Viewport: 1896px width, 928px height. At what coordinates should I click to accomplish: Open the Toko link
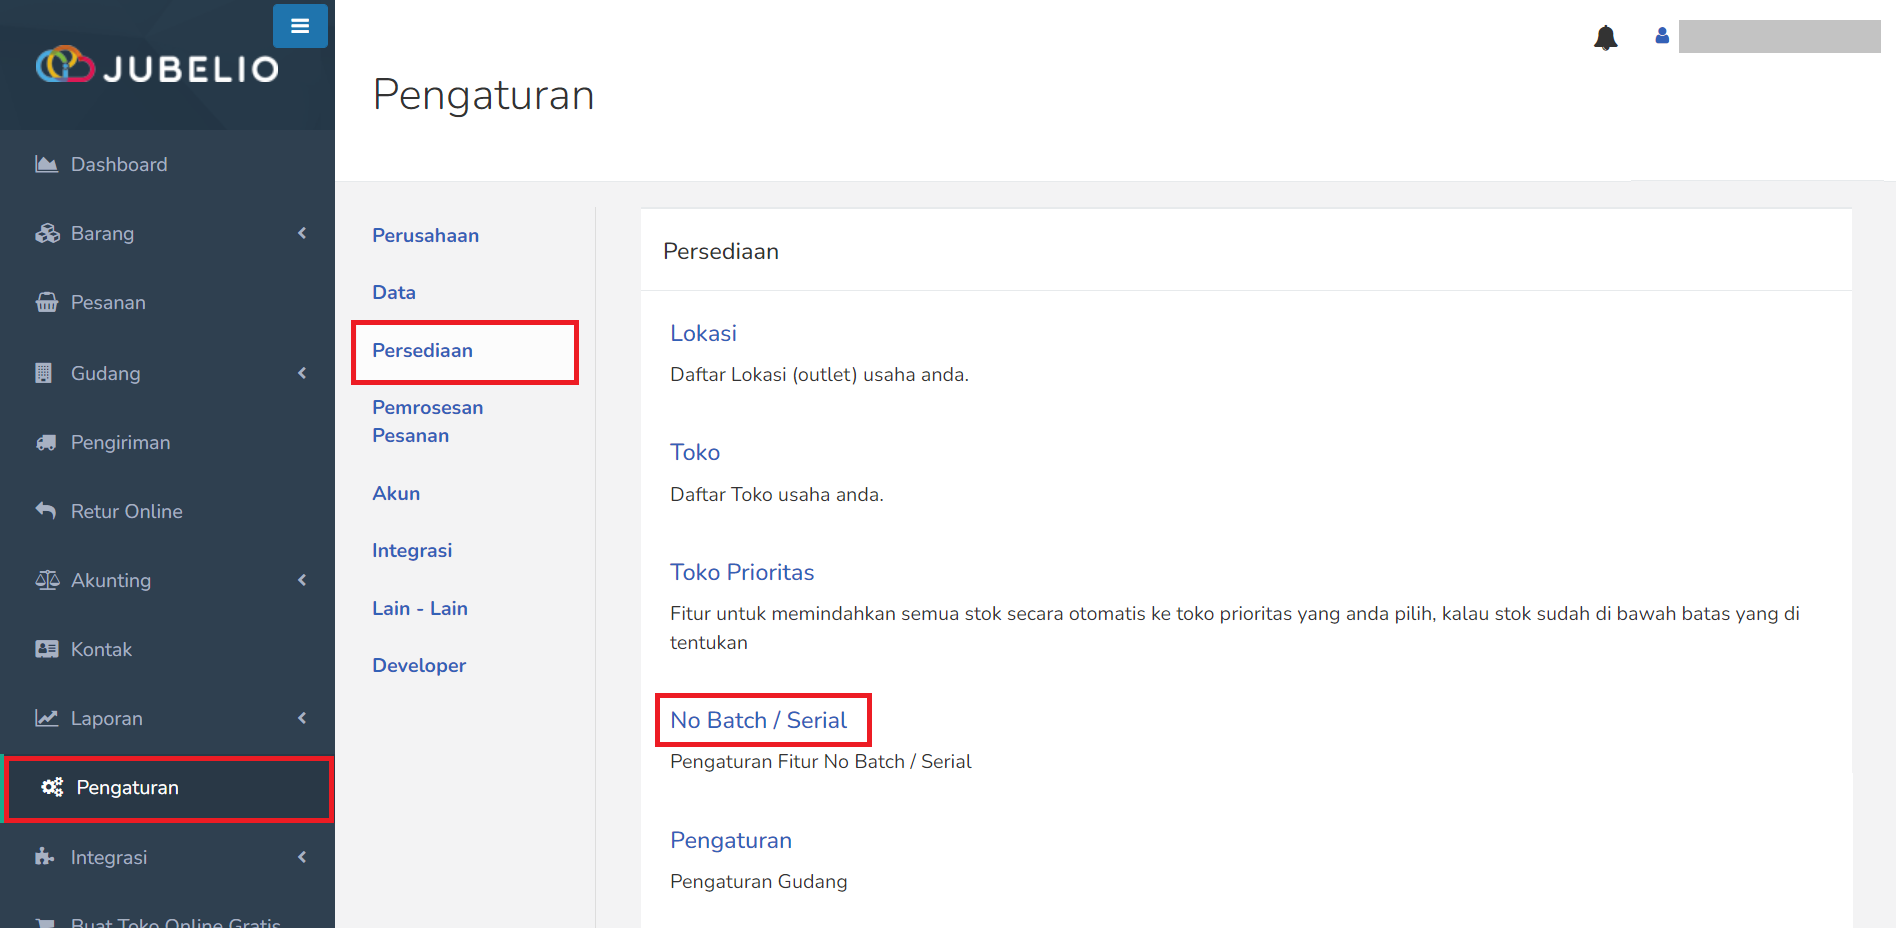click(x=695, y=452)
